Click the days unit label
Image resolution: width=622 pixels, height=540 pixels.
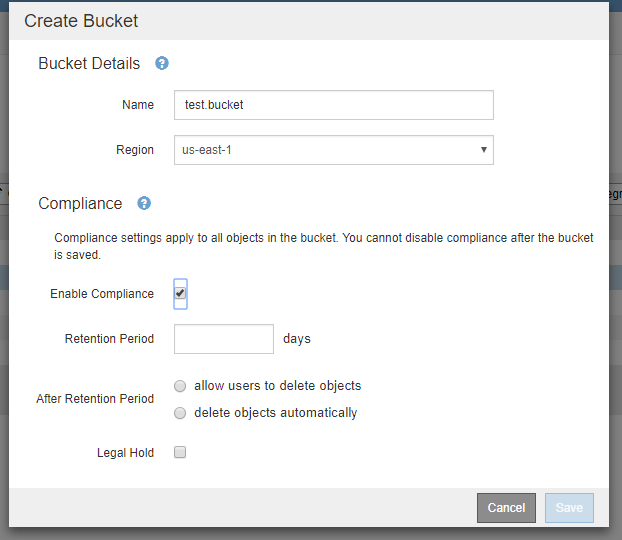tap(297, 339)
